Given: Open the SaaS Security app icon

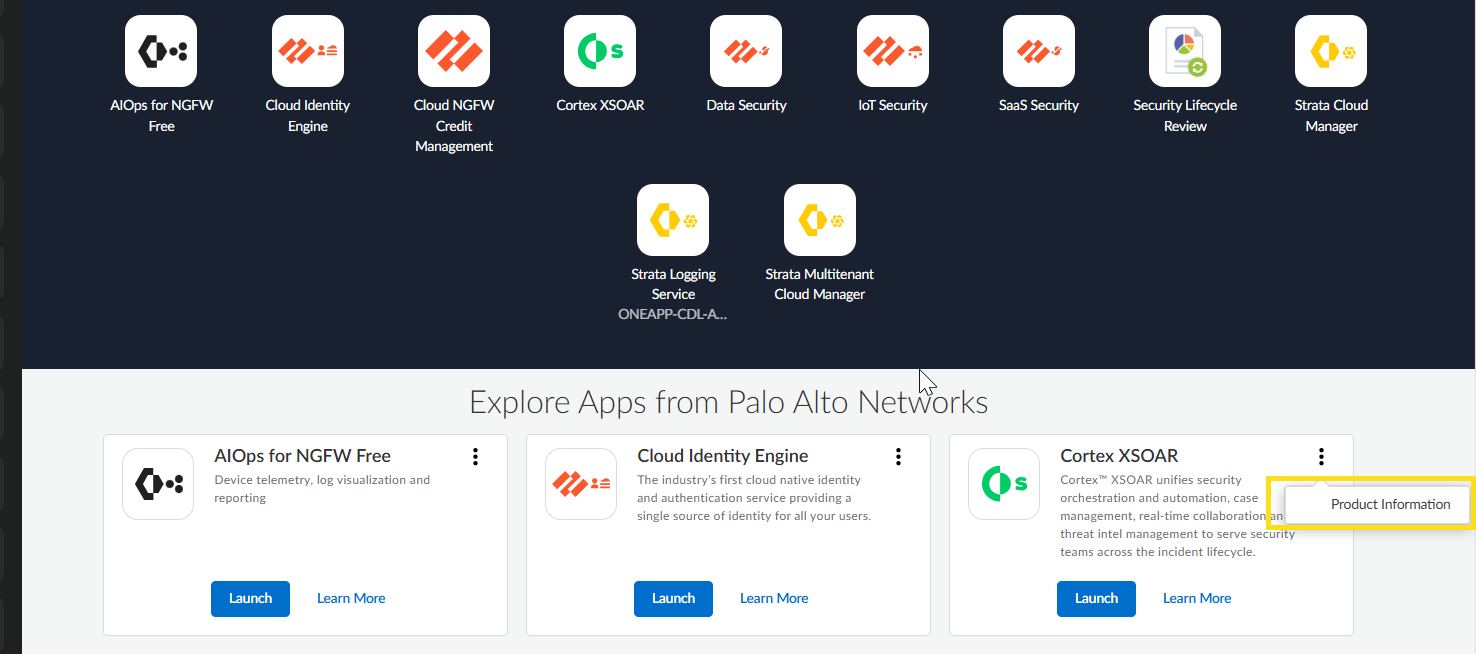Looking at the screenshot, I should click(x=1039, y=51).
